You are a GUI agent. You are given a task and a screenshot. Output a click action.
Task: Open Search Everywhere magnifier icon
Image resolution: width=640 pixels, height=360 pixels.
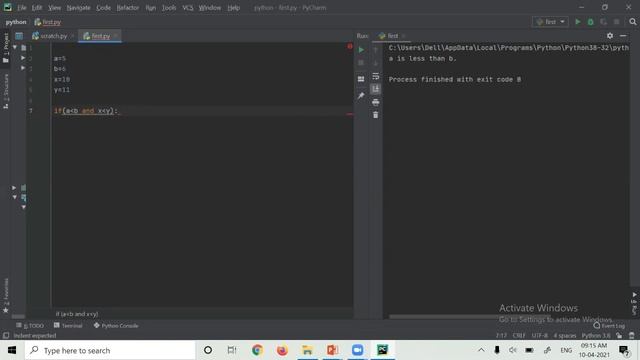[633, 22]
